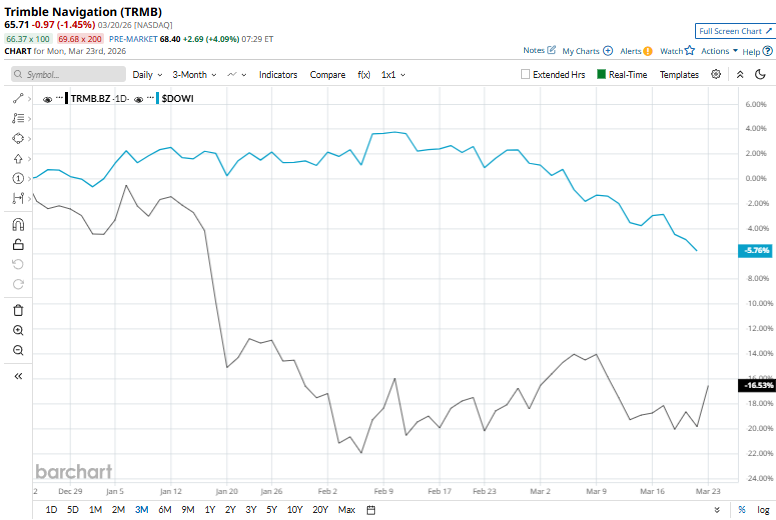Pick the numbered annotation tool

point(18,178)
